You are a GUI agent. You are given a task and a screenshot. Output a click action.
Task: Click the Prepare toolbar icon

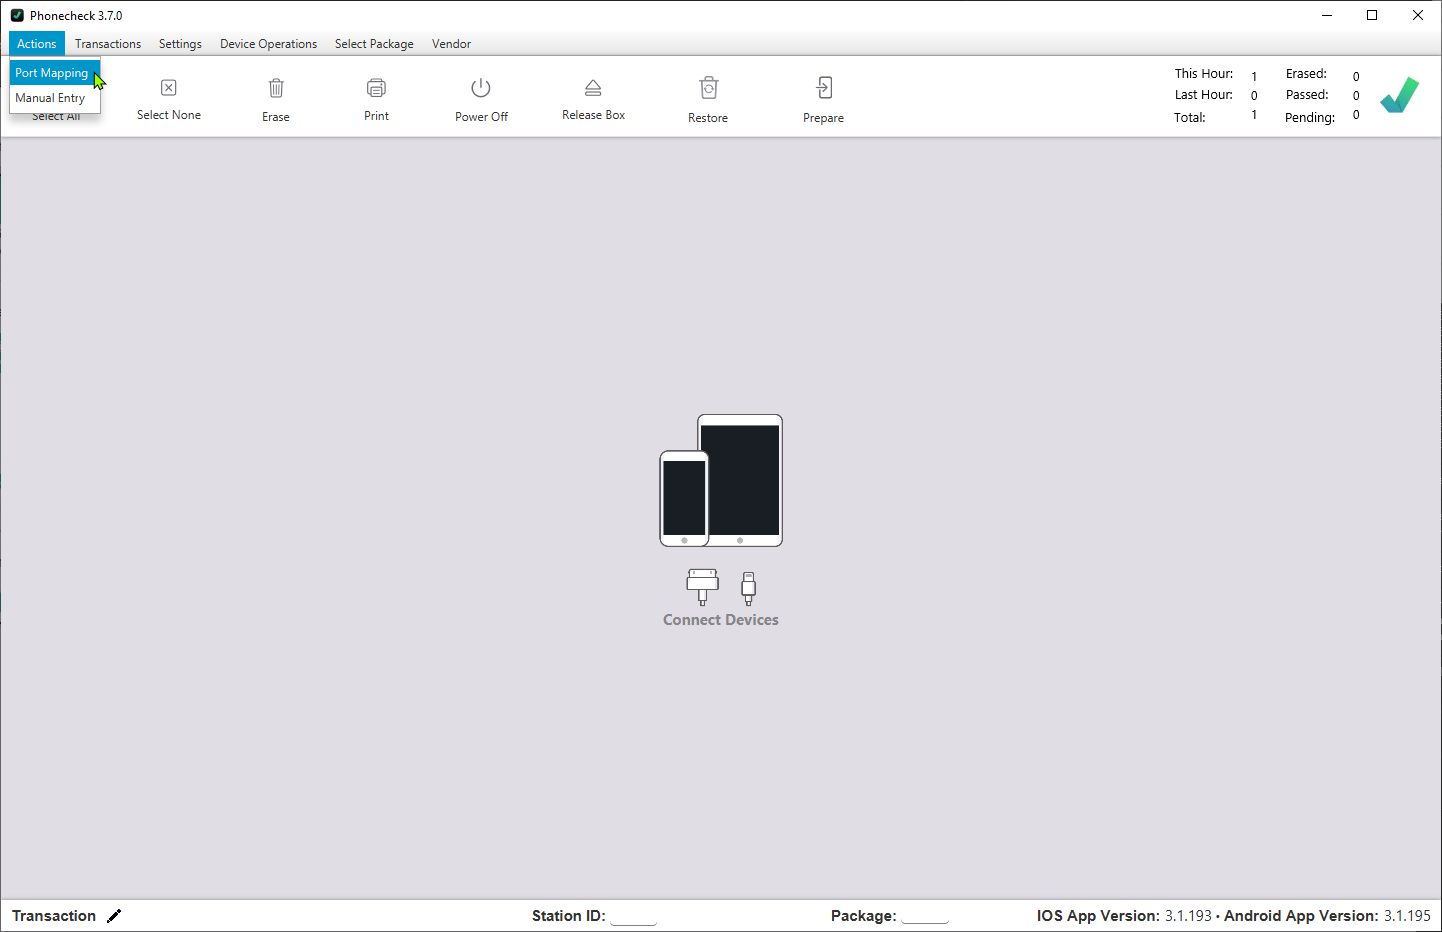(x=823, y=88)
